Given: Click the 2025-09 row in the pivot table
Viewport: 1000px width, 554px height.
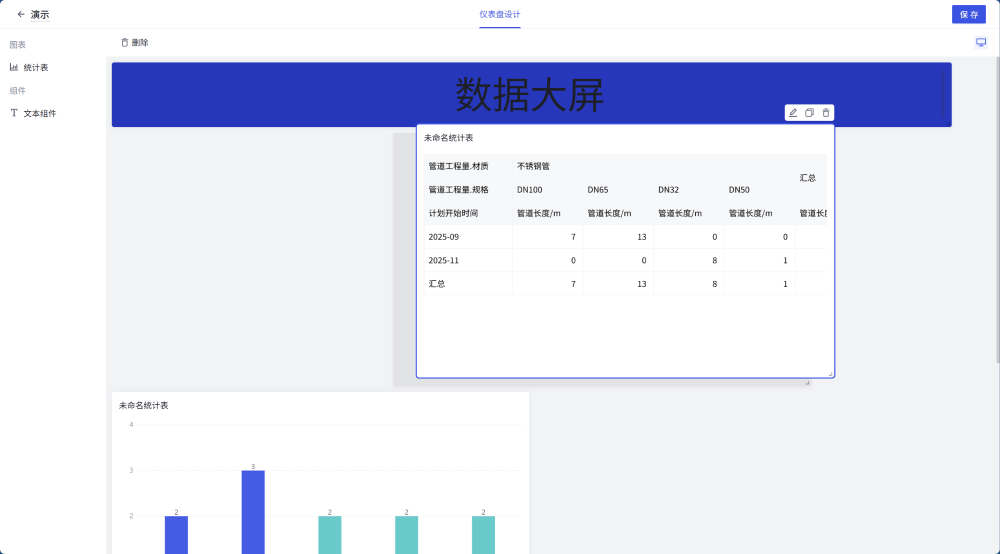Looking at the screenshot, I should pos(445,236).
